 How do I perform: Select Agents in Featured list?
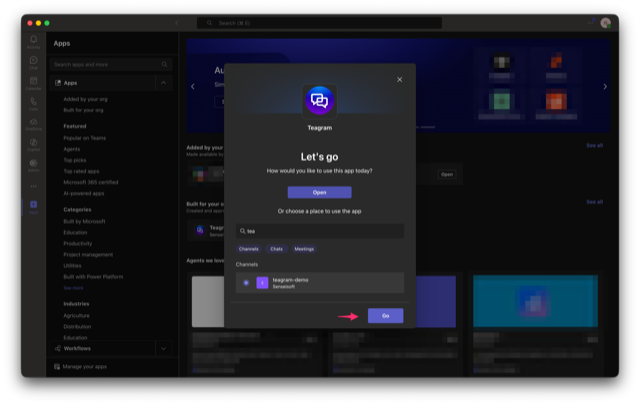point(72,149)
